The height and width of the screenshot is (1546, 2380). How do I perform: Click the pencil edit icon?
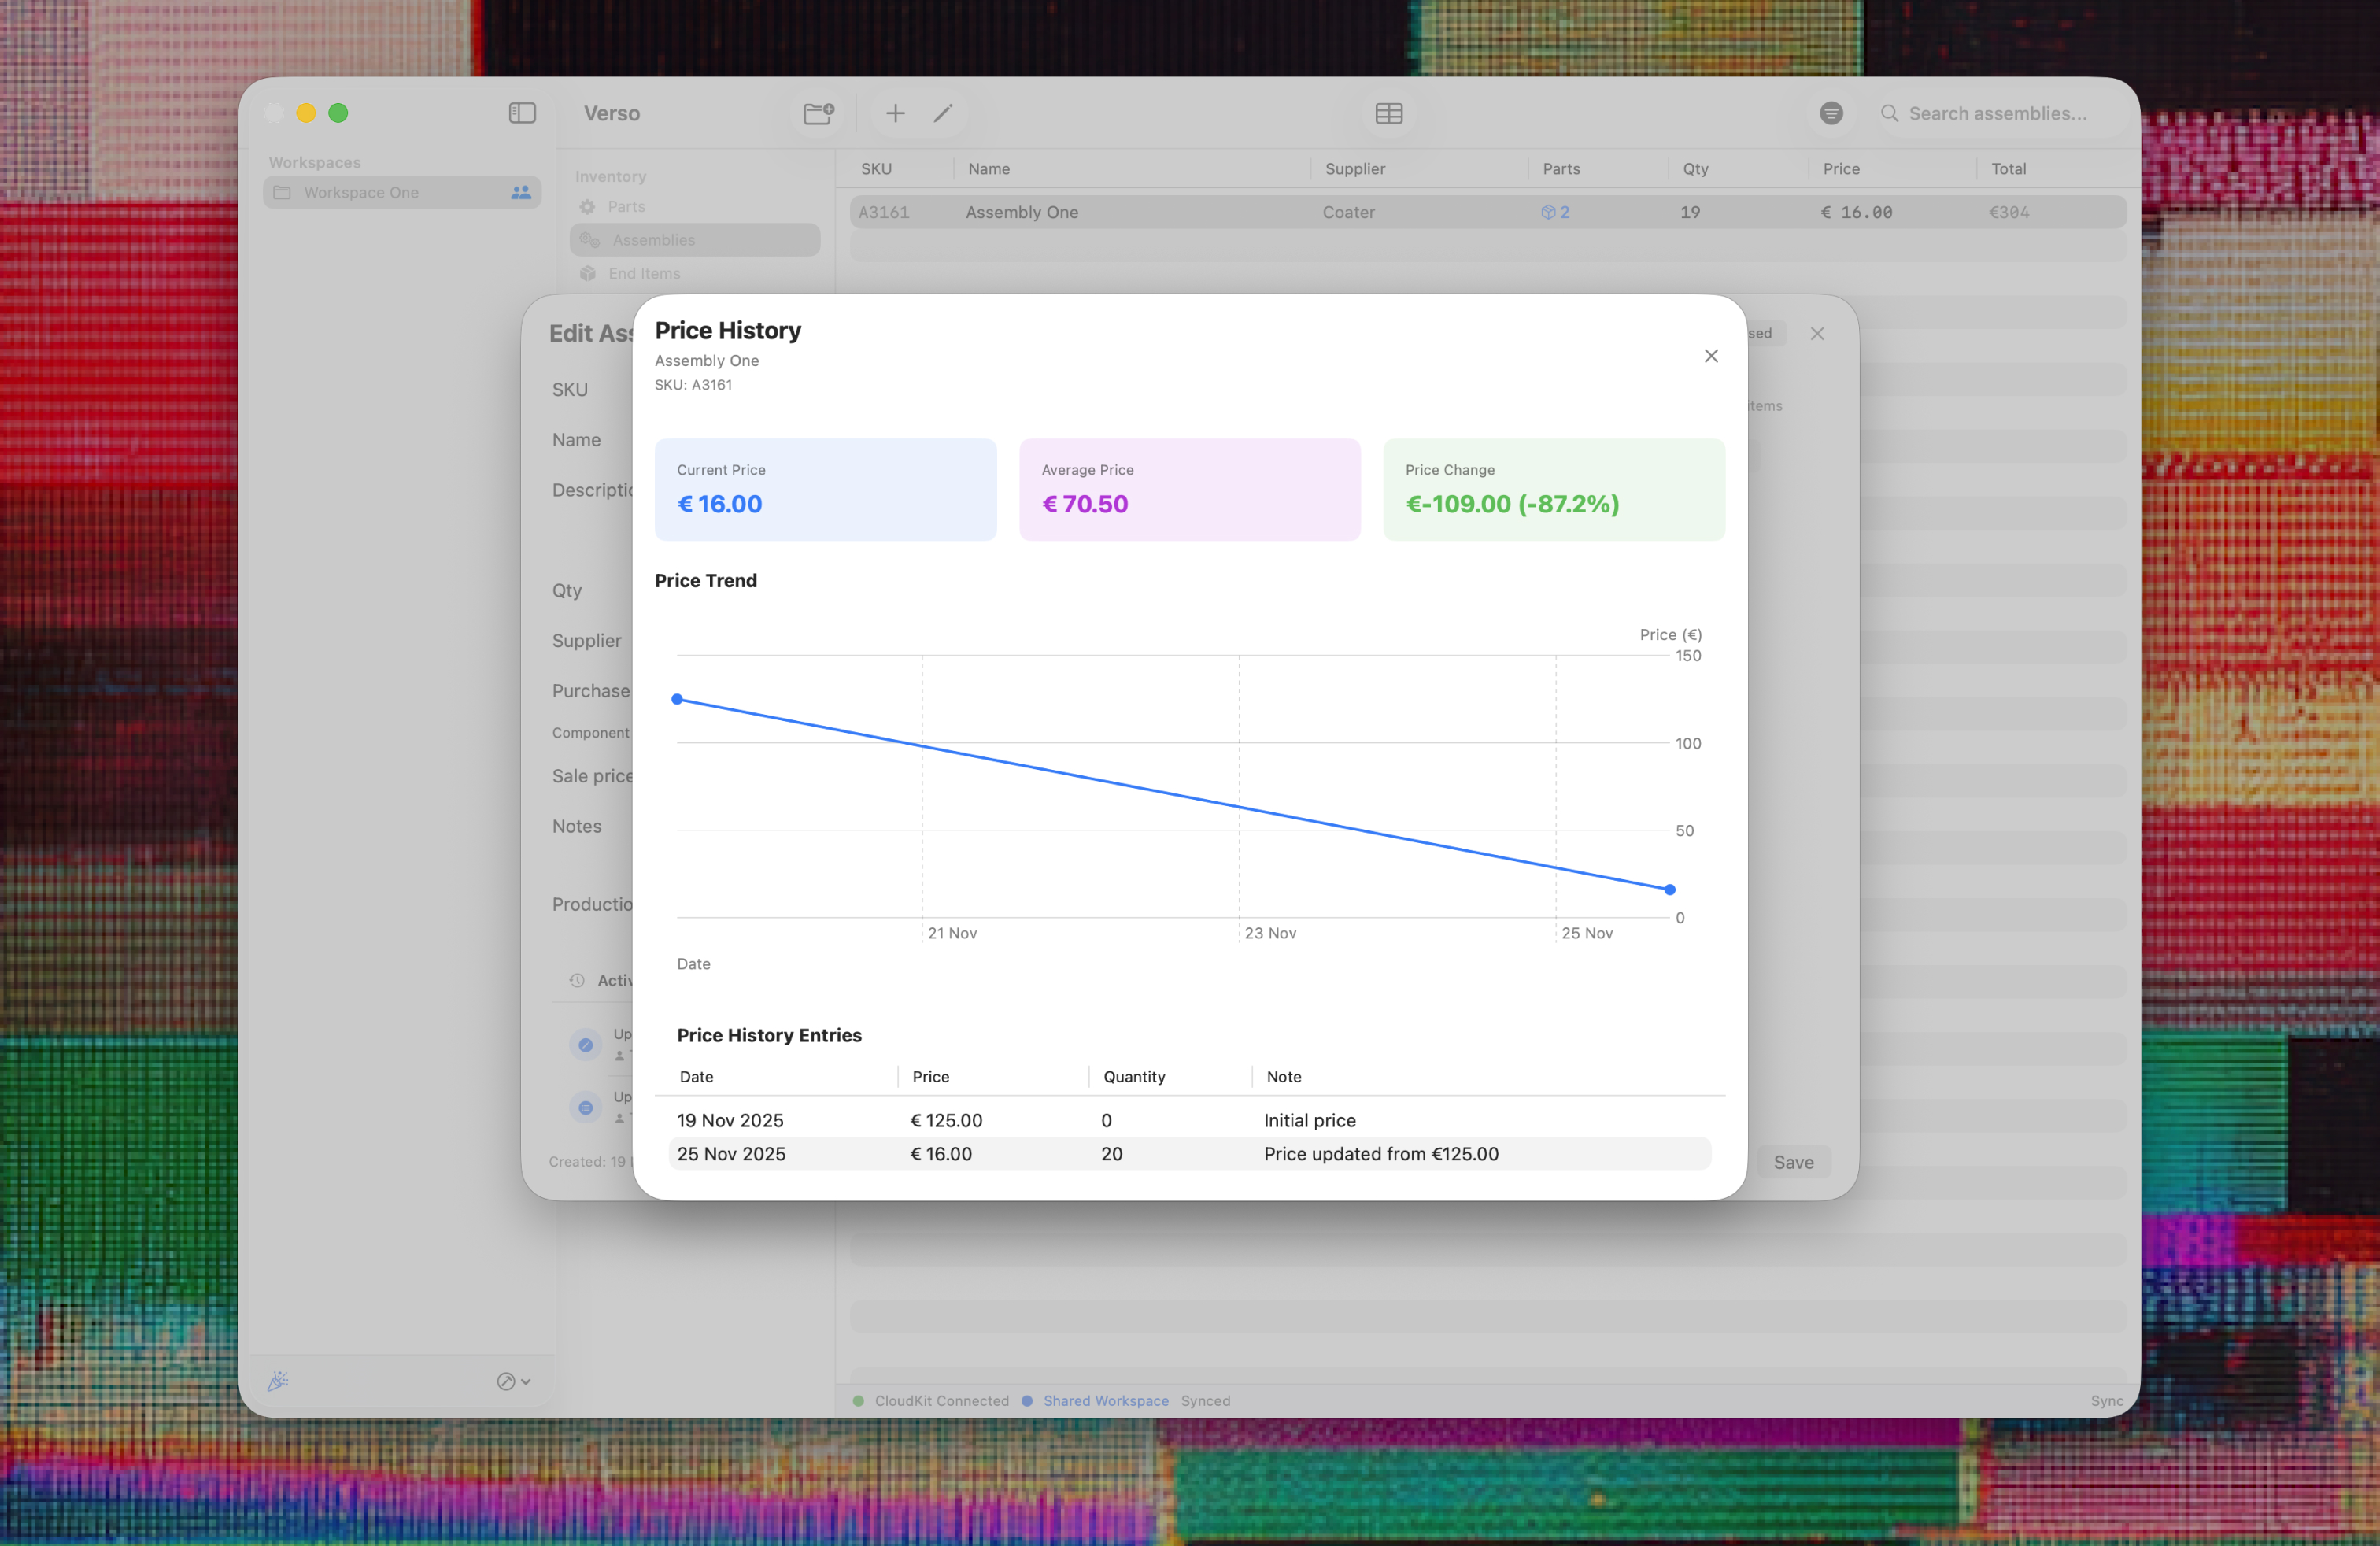943,113
